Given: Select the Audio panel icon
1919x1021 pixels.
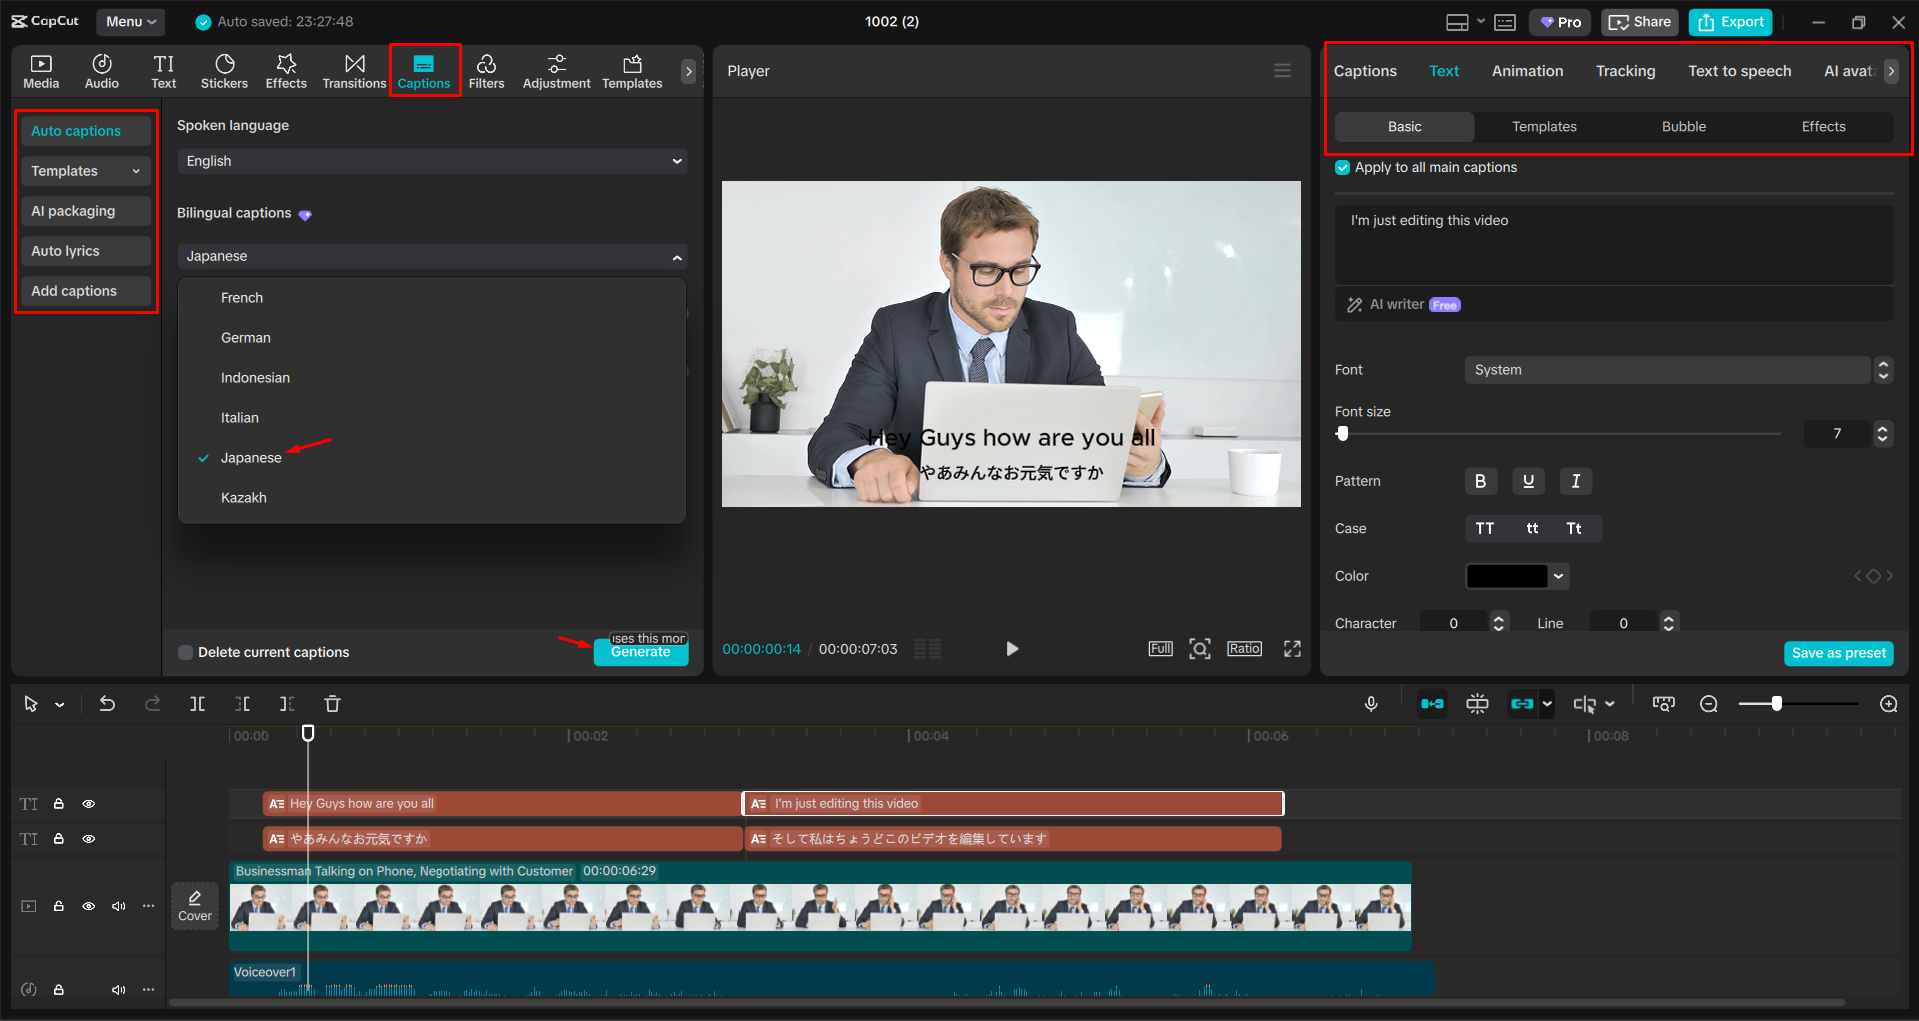Looking at the screenshot, I should click(x=101, y=70).
